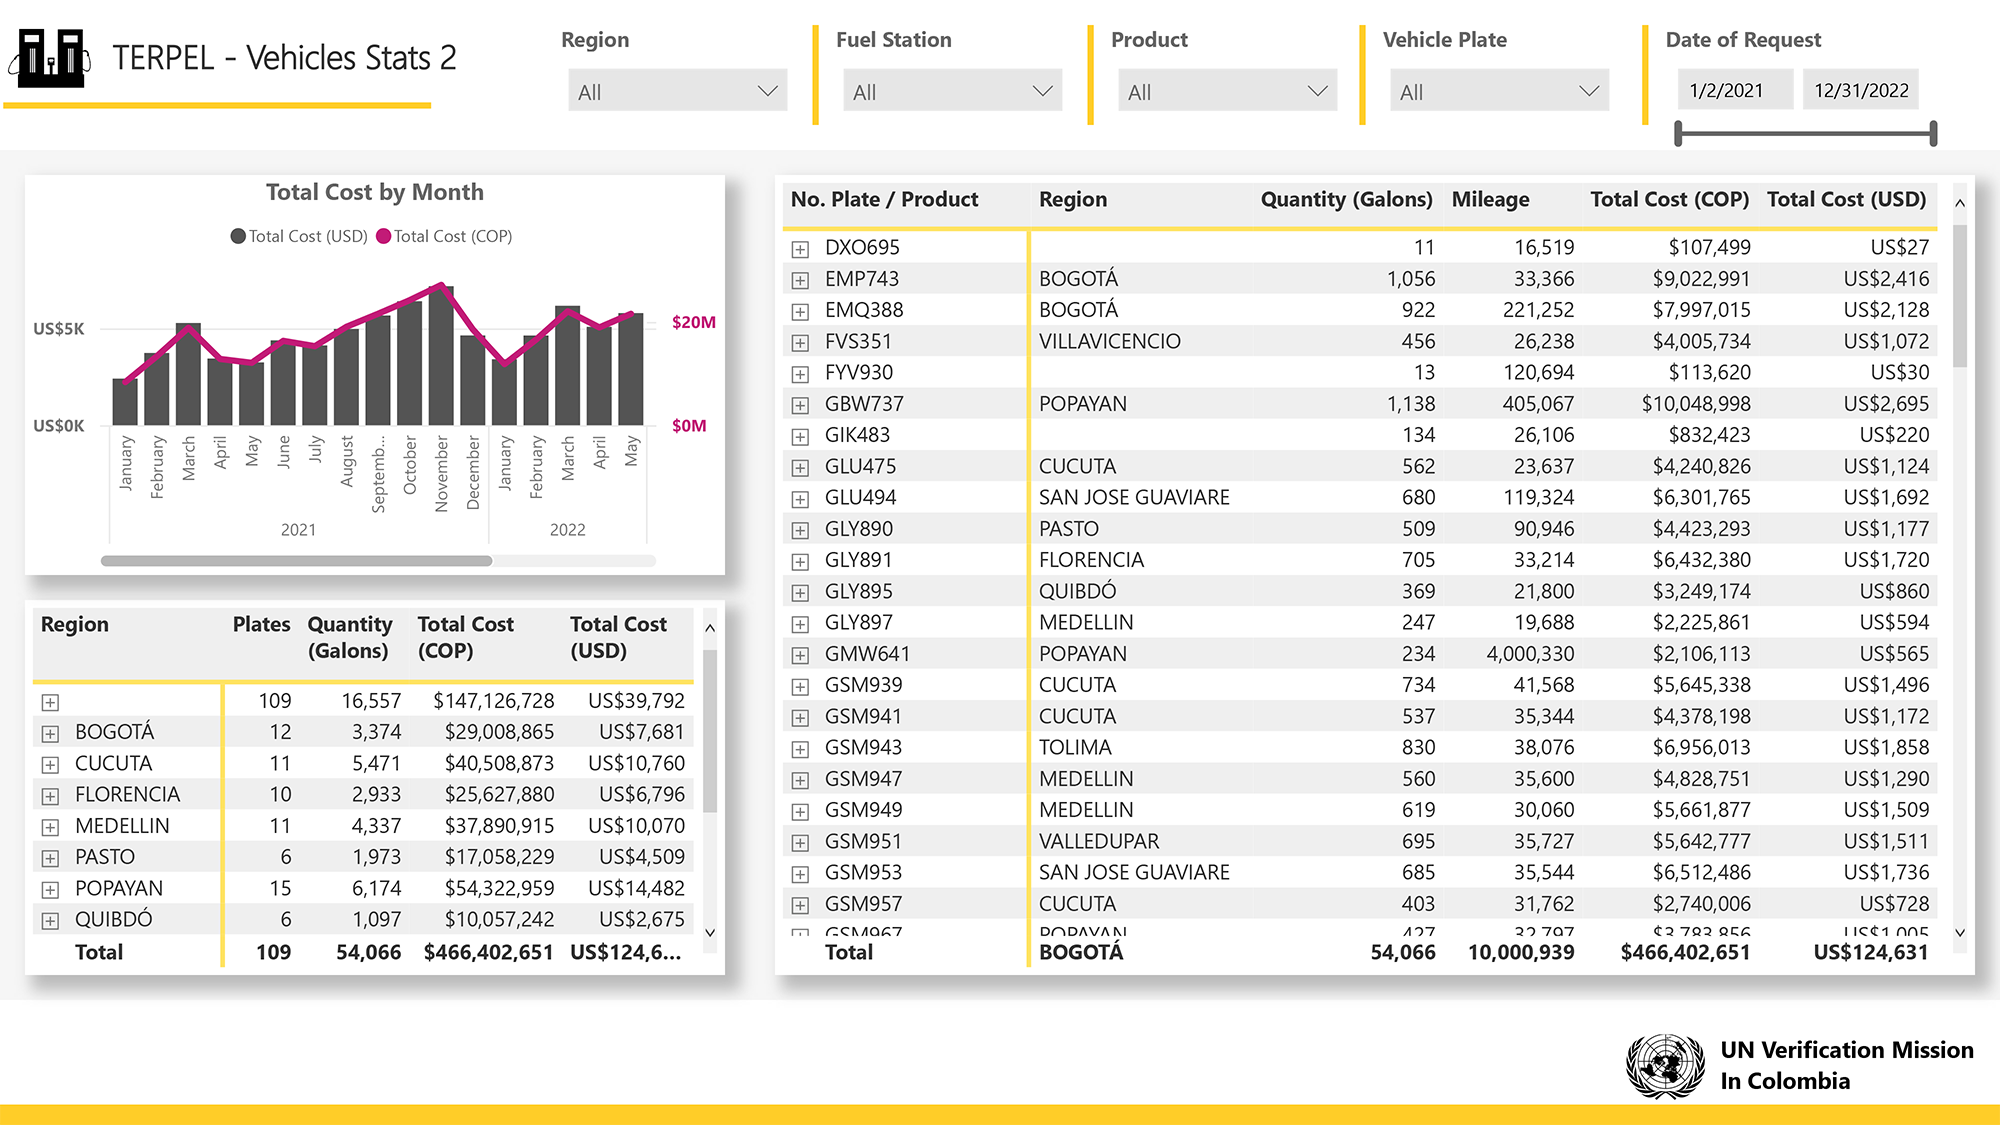Expand plate GLU494 row
Viewport: 2000px width, 1125px height.
pyautogui.click(x=800, y=498)
